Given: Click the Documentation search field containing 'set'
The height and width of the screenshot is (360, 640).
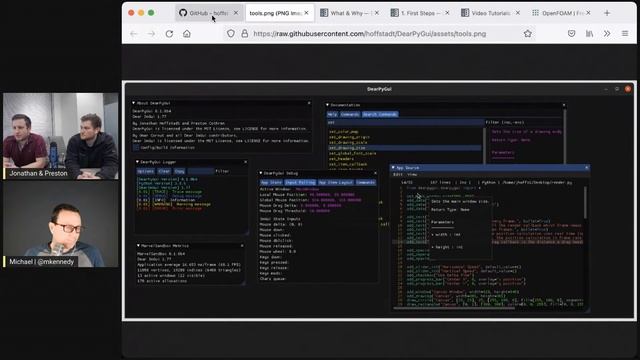Looking at the screenshot, I should (x=405, y=122).
